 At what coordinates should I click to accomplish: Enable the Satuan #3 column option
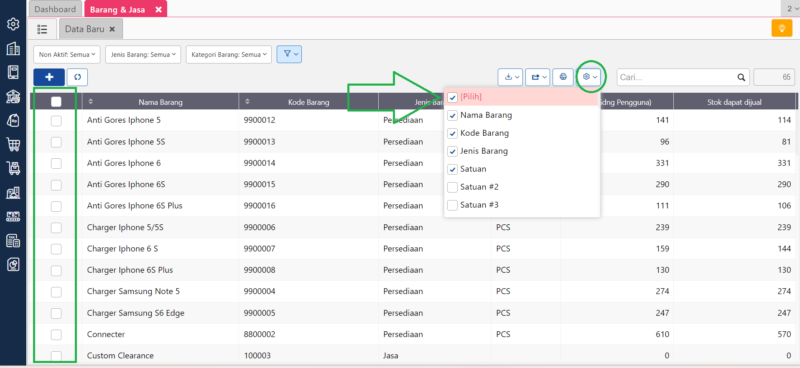tap(452, 205)
